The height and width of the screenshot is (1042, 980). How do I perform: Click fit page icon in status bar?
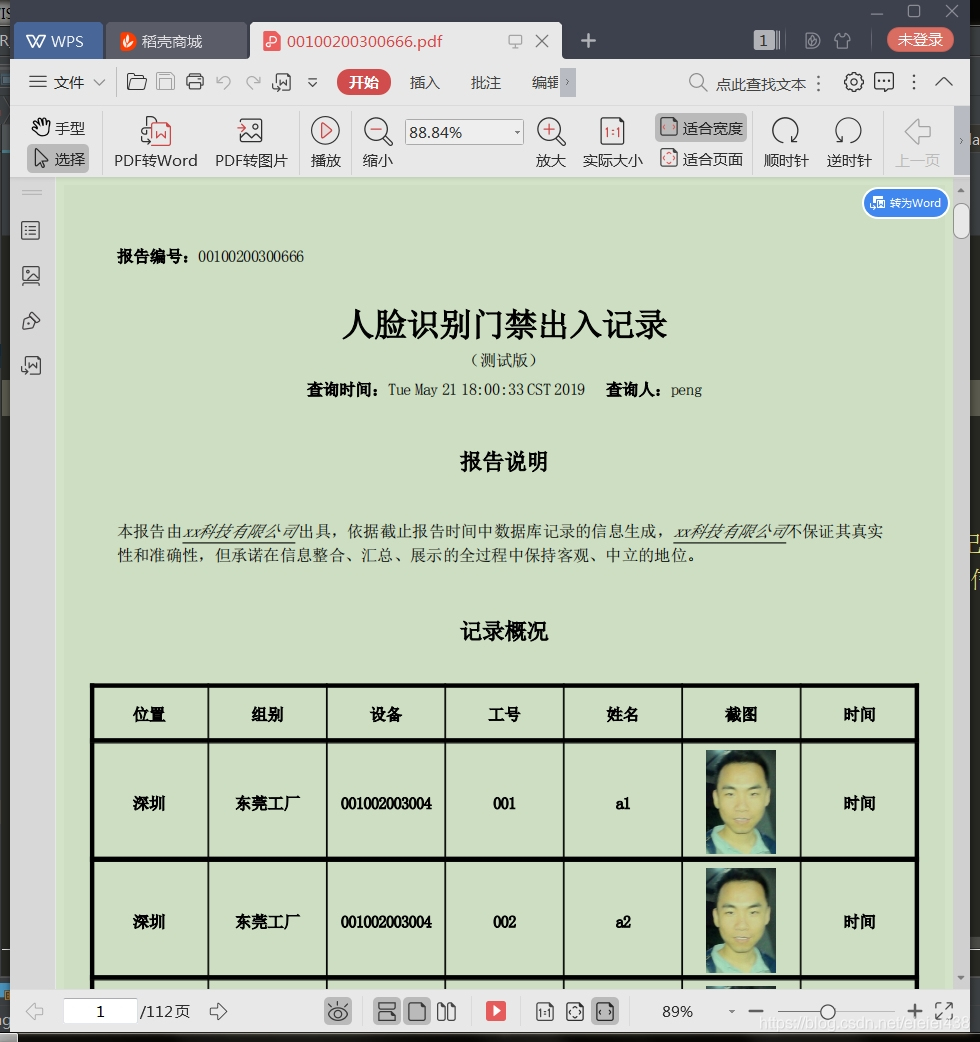575,1012
